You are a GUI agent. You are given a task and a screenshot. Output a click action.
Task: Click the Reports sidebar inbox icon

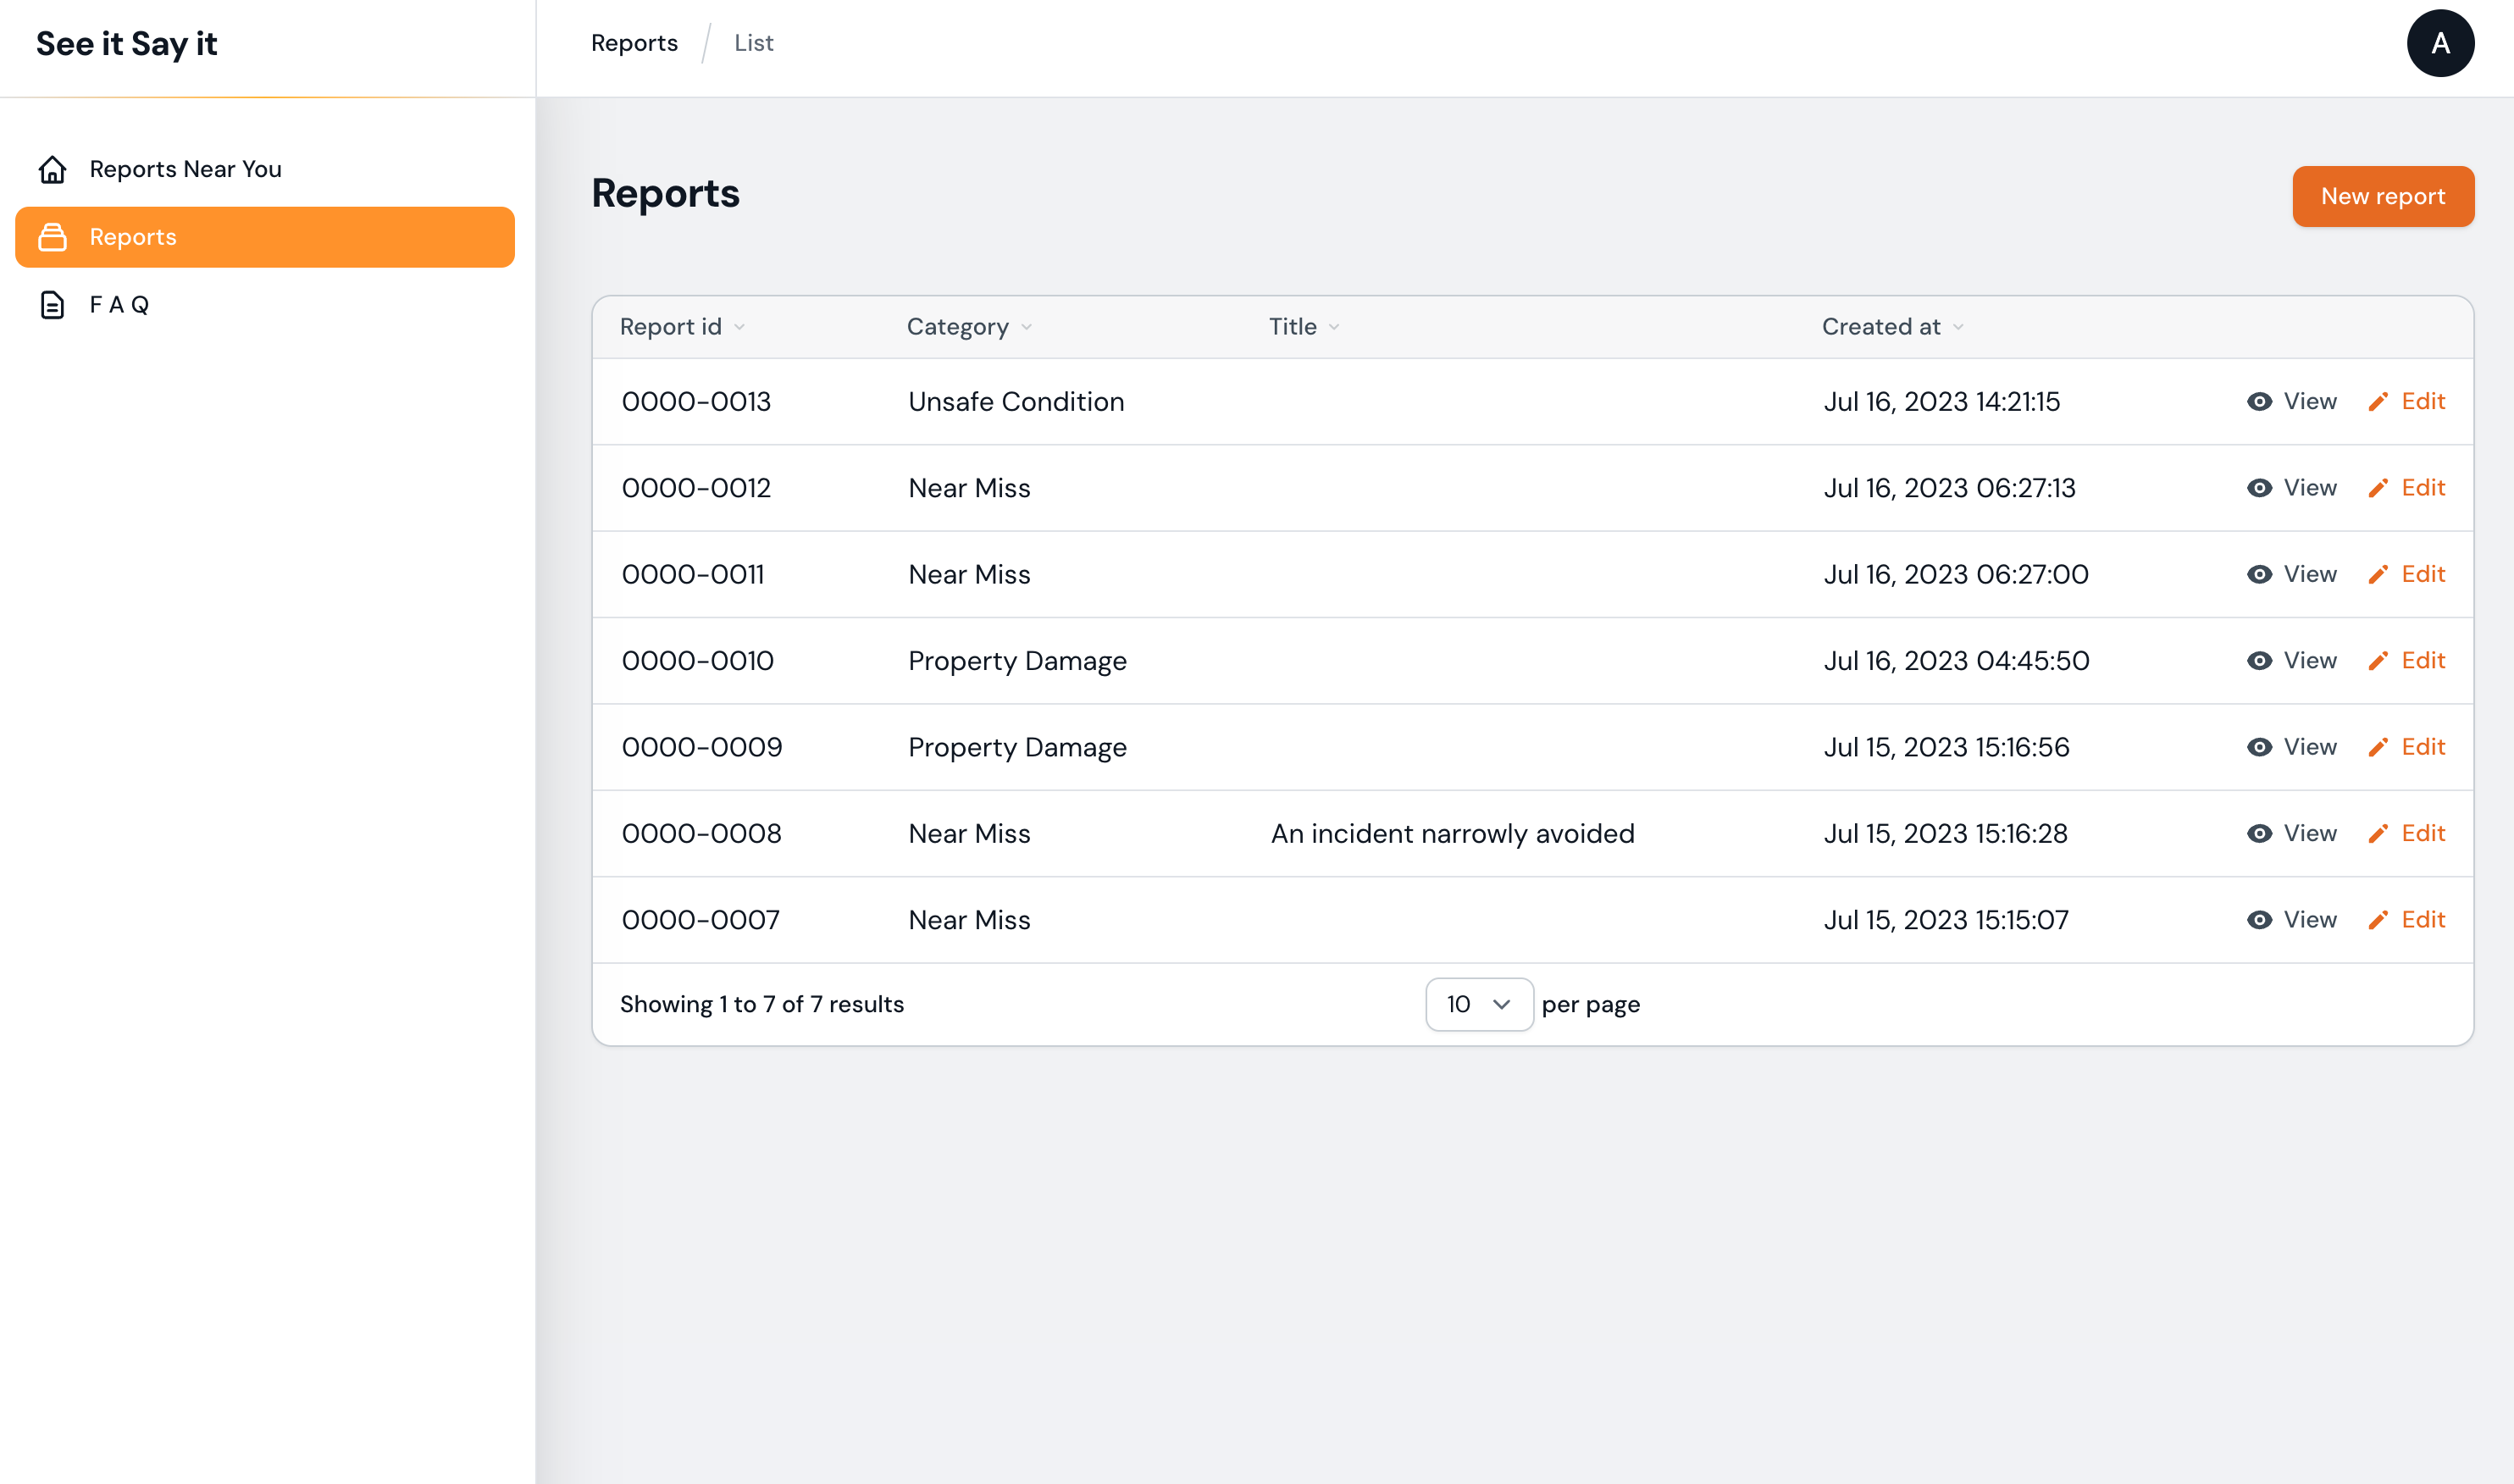pyautogui.click(x=52, y=237)
